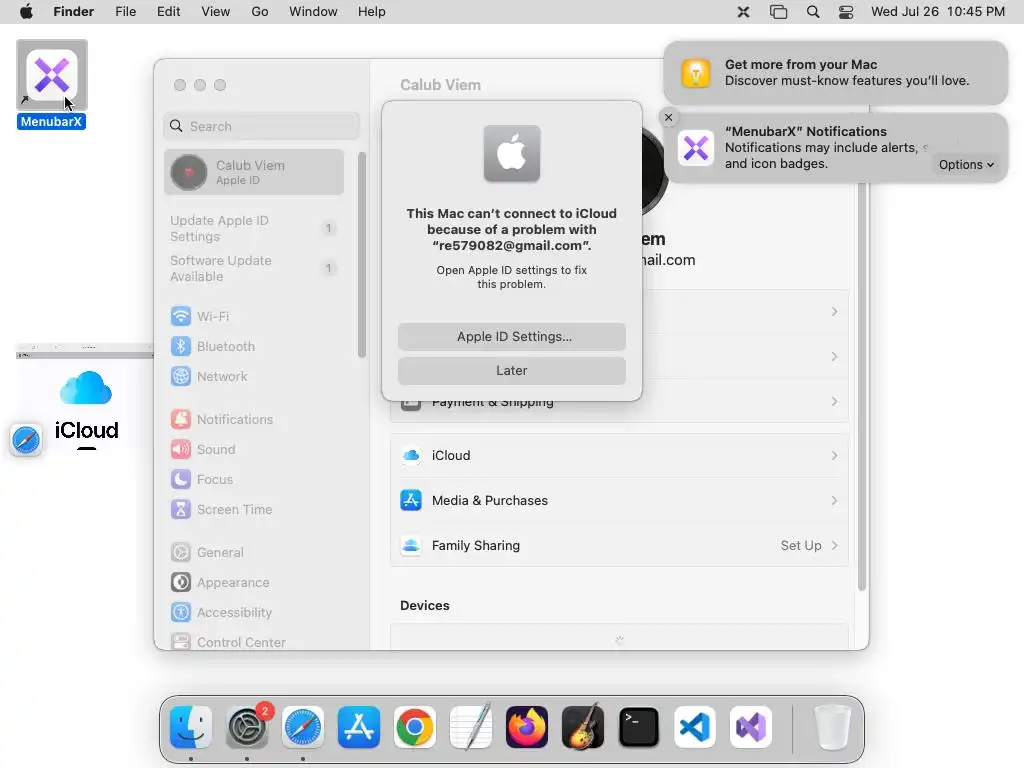
Task: Open the Media & Purchases row
Action: click(619, 500)
